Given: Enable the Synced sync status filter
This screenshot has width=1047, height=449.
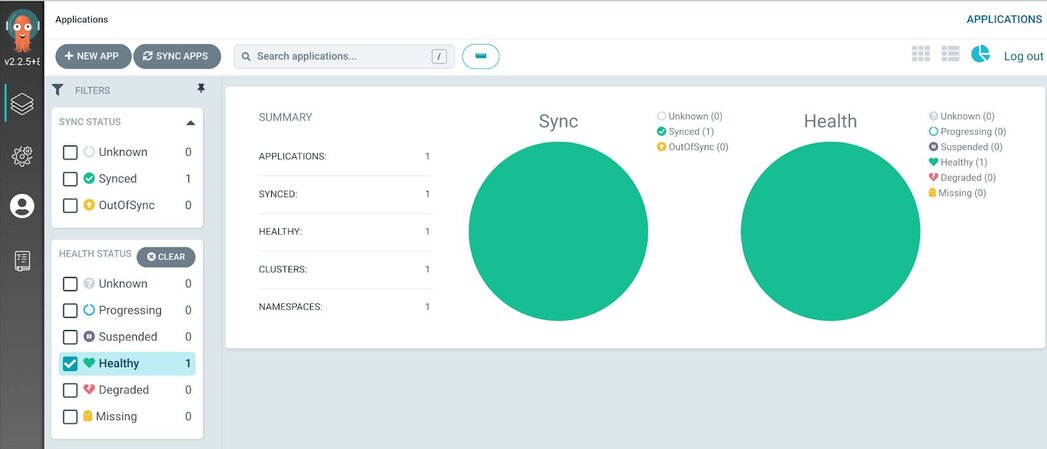Looking at the screenshot, I should pyautogui.click(x=71, y=179).
